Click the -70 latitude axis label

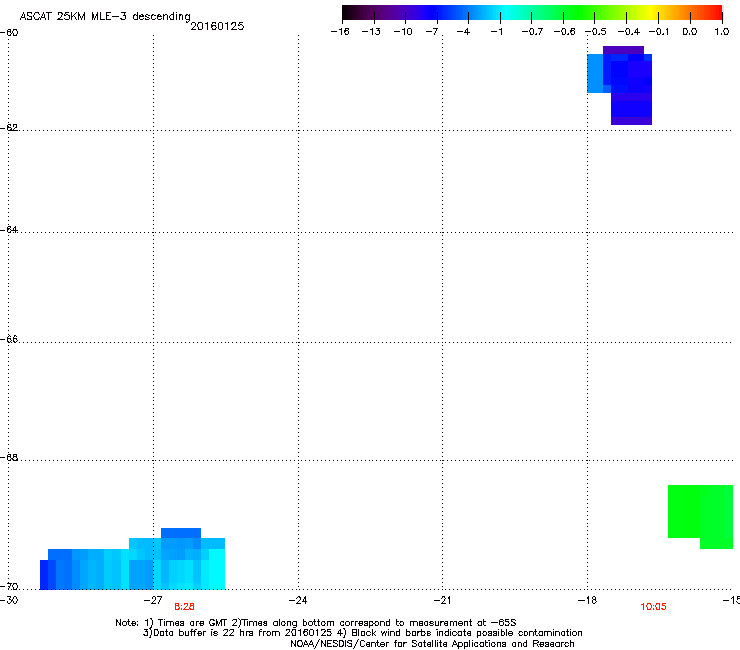point(9,586)
